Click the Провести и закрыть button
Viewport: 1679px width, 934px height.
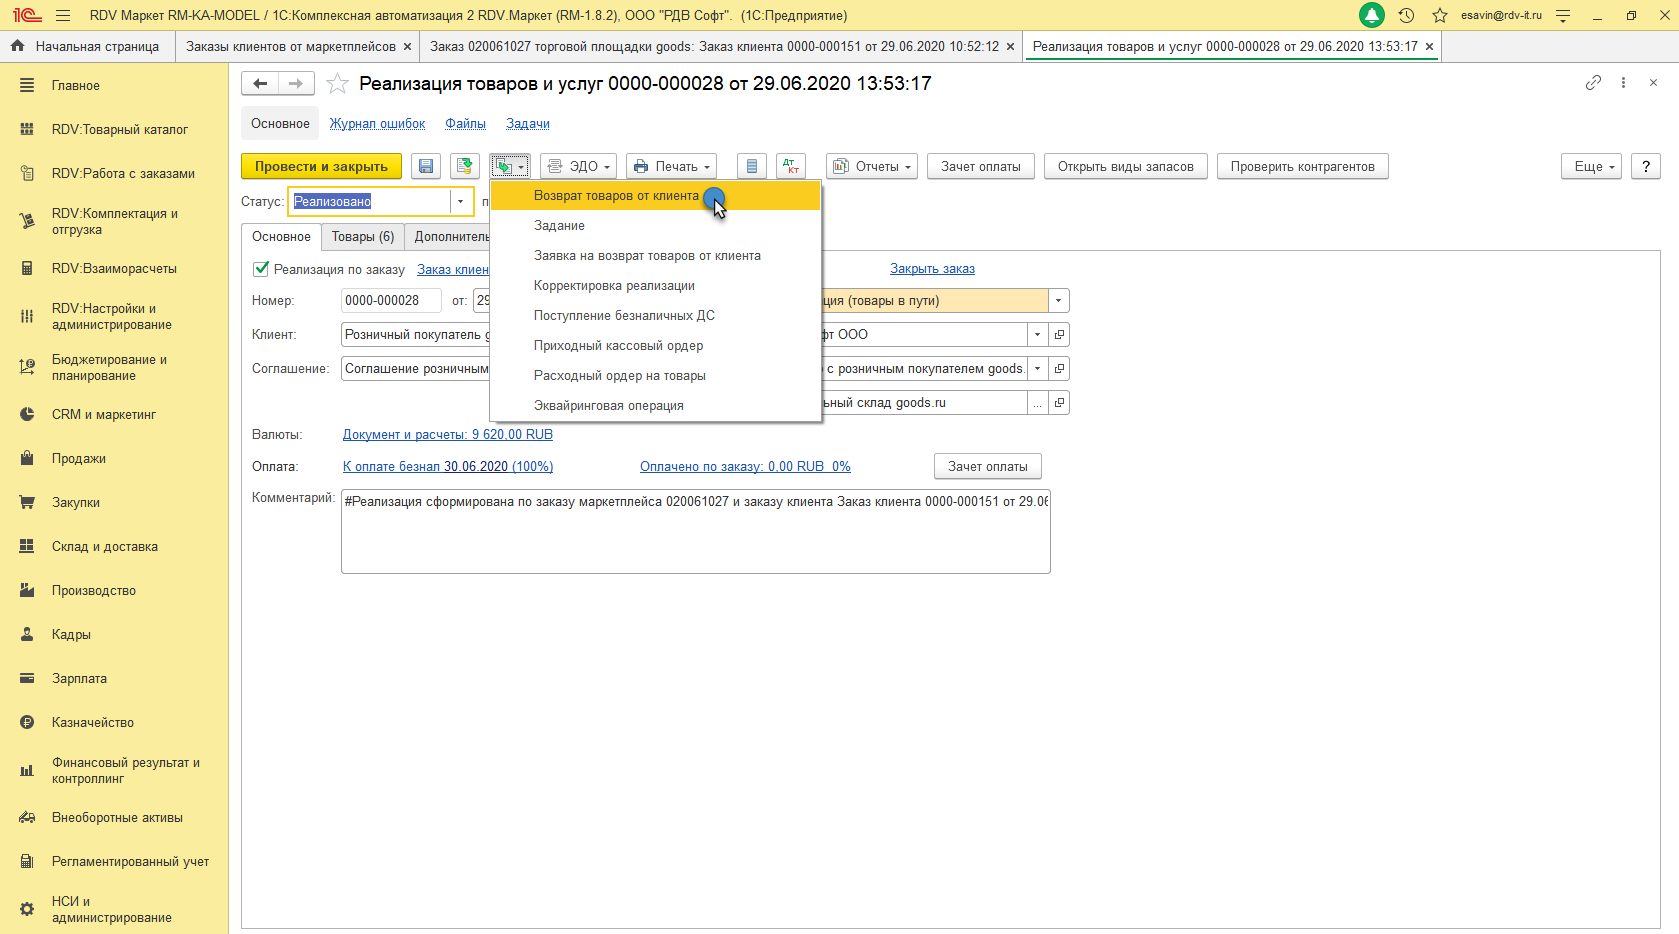(x=321, y=167)
